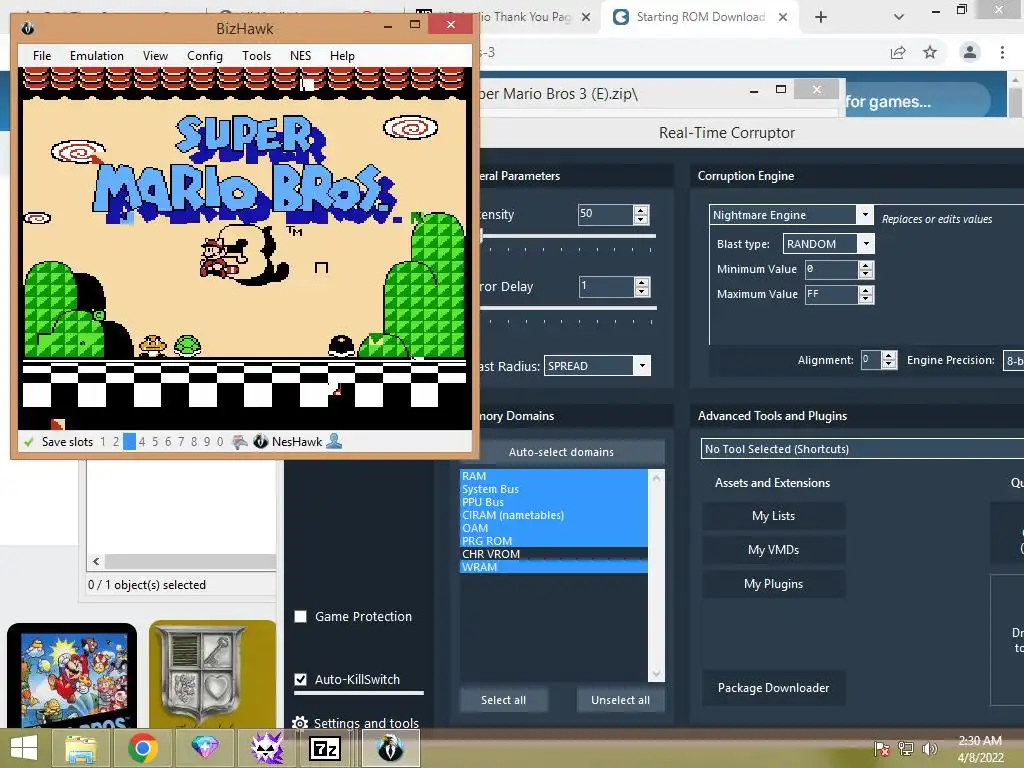Toggle the RAM memory domain
Viewport: 1024px width, 768px height.
click(x=554, y=476)
